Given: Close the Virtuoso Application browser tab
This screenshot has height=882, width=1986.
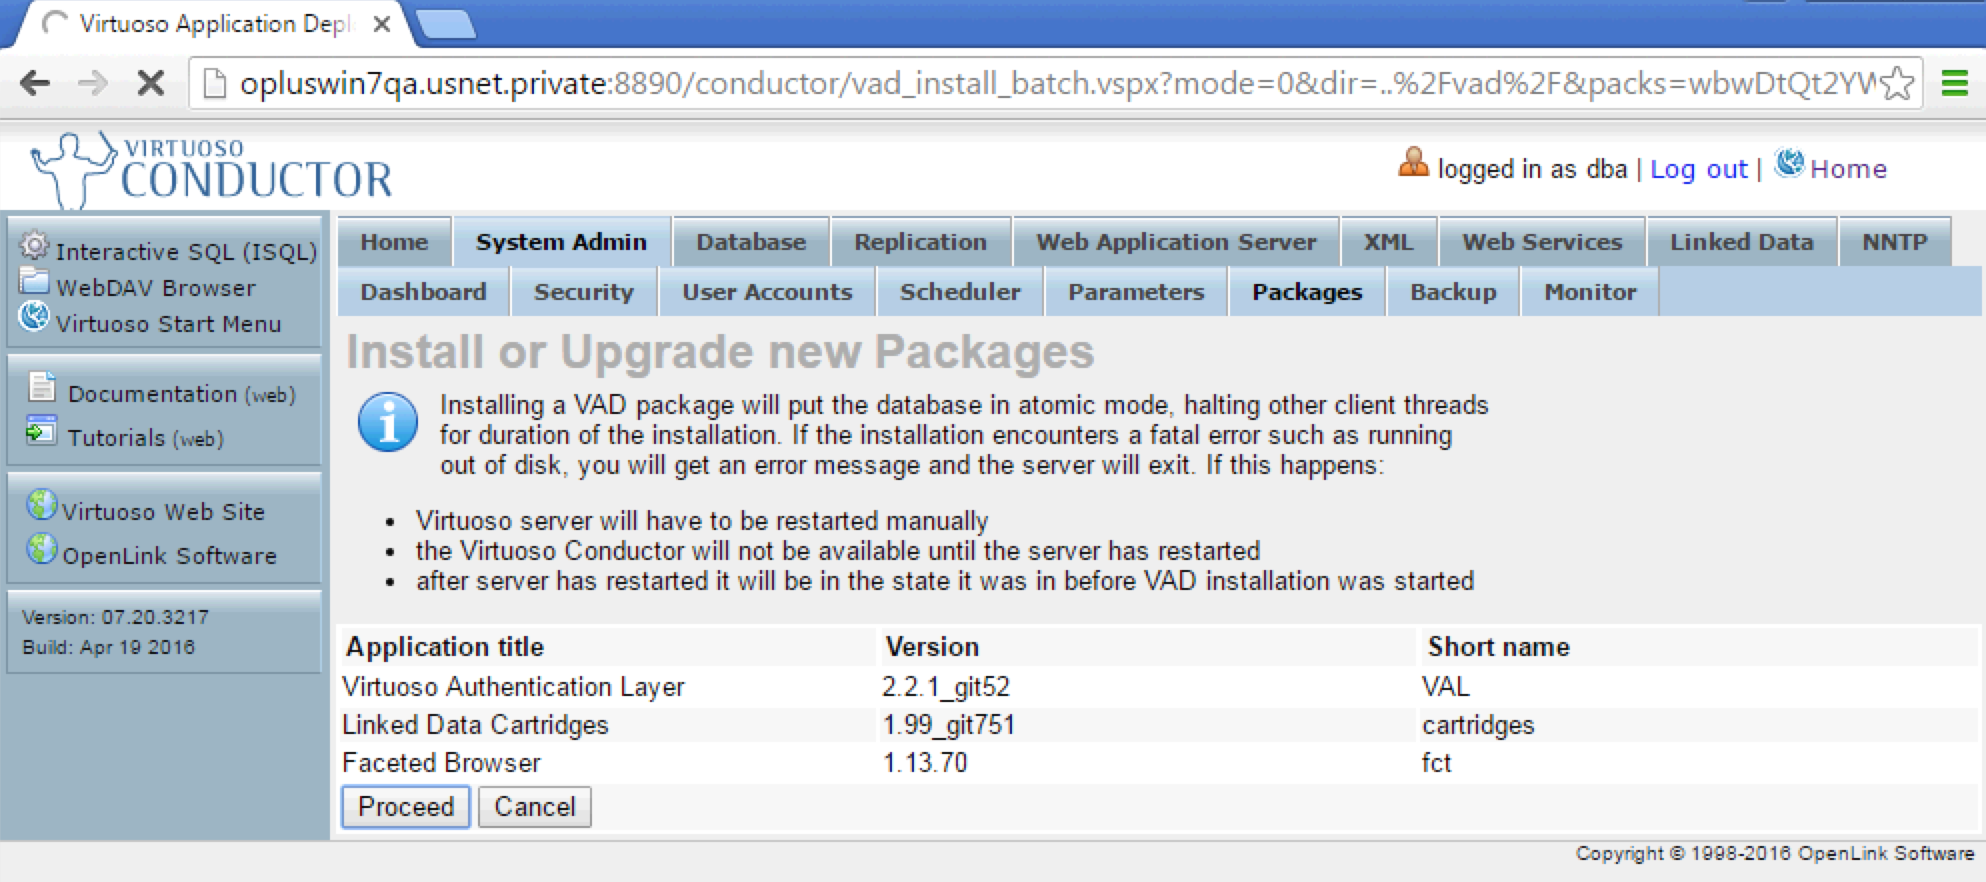Looking at the screenshot, I should (x=381, y=24).
